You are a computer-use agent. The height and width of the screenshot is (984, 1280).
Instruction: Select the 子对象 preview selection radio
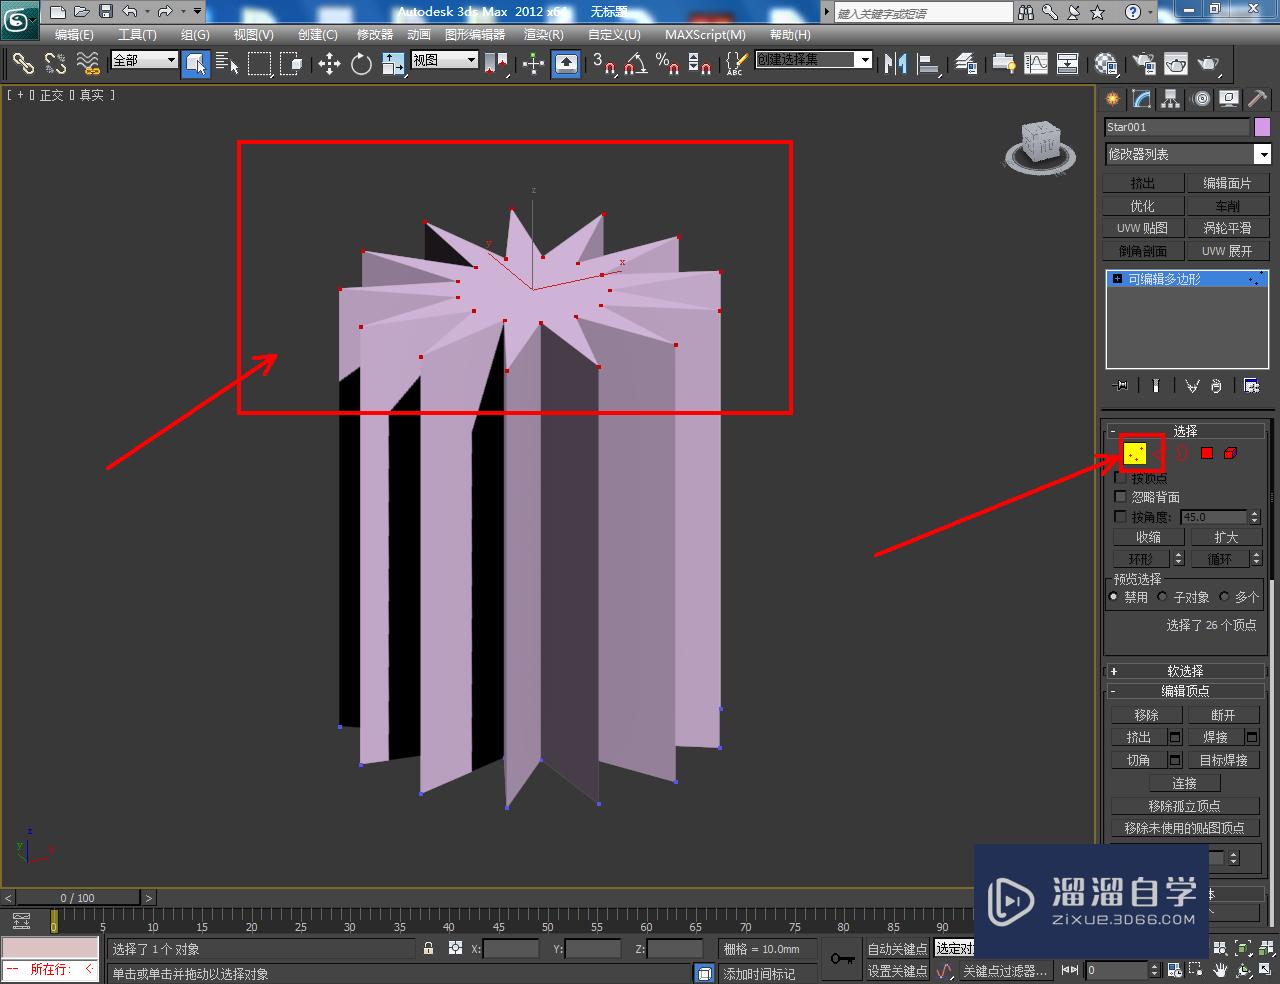pyautogui.click(x=1162, y=597)
